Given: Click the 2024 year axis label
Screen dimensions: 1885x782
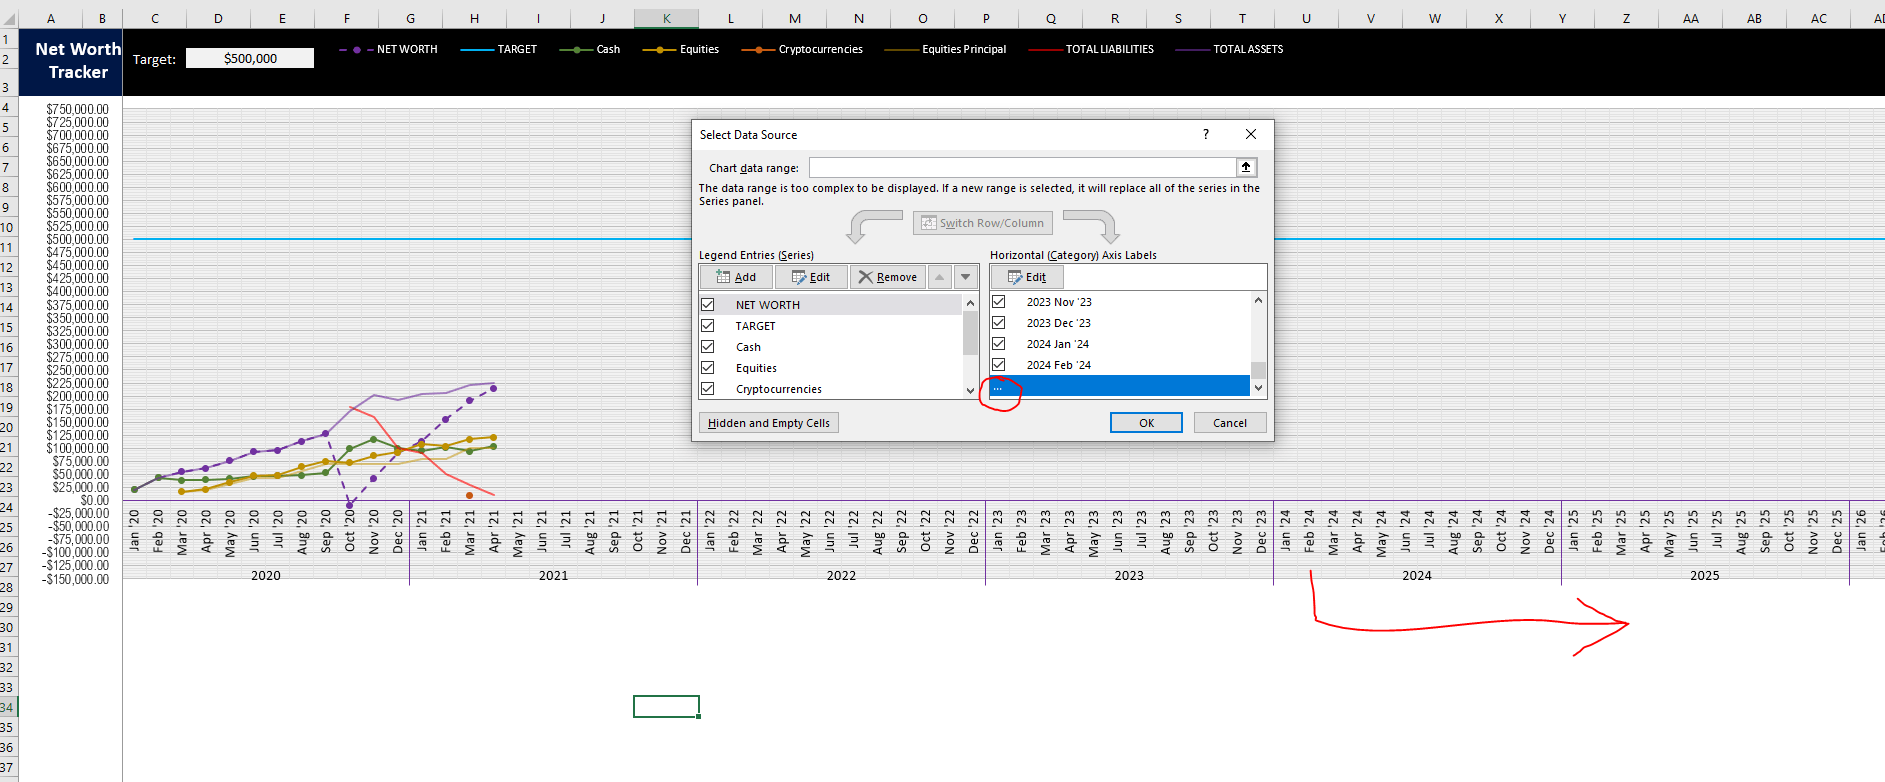Looking at the screenshot, I should click(x=1417, y=575).
